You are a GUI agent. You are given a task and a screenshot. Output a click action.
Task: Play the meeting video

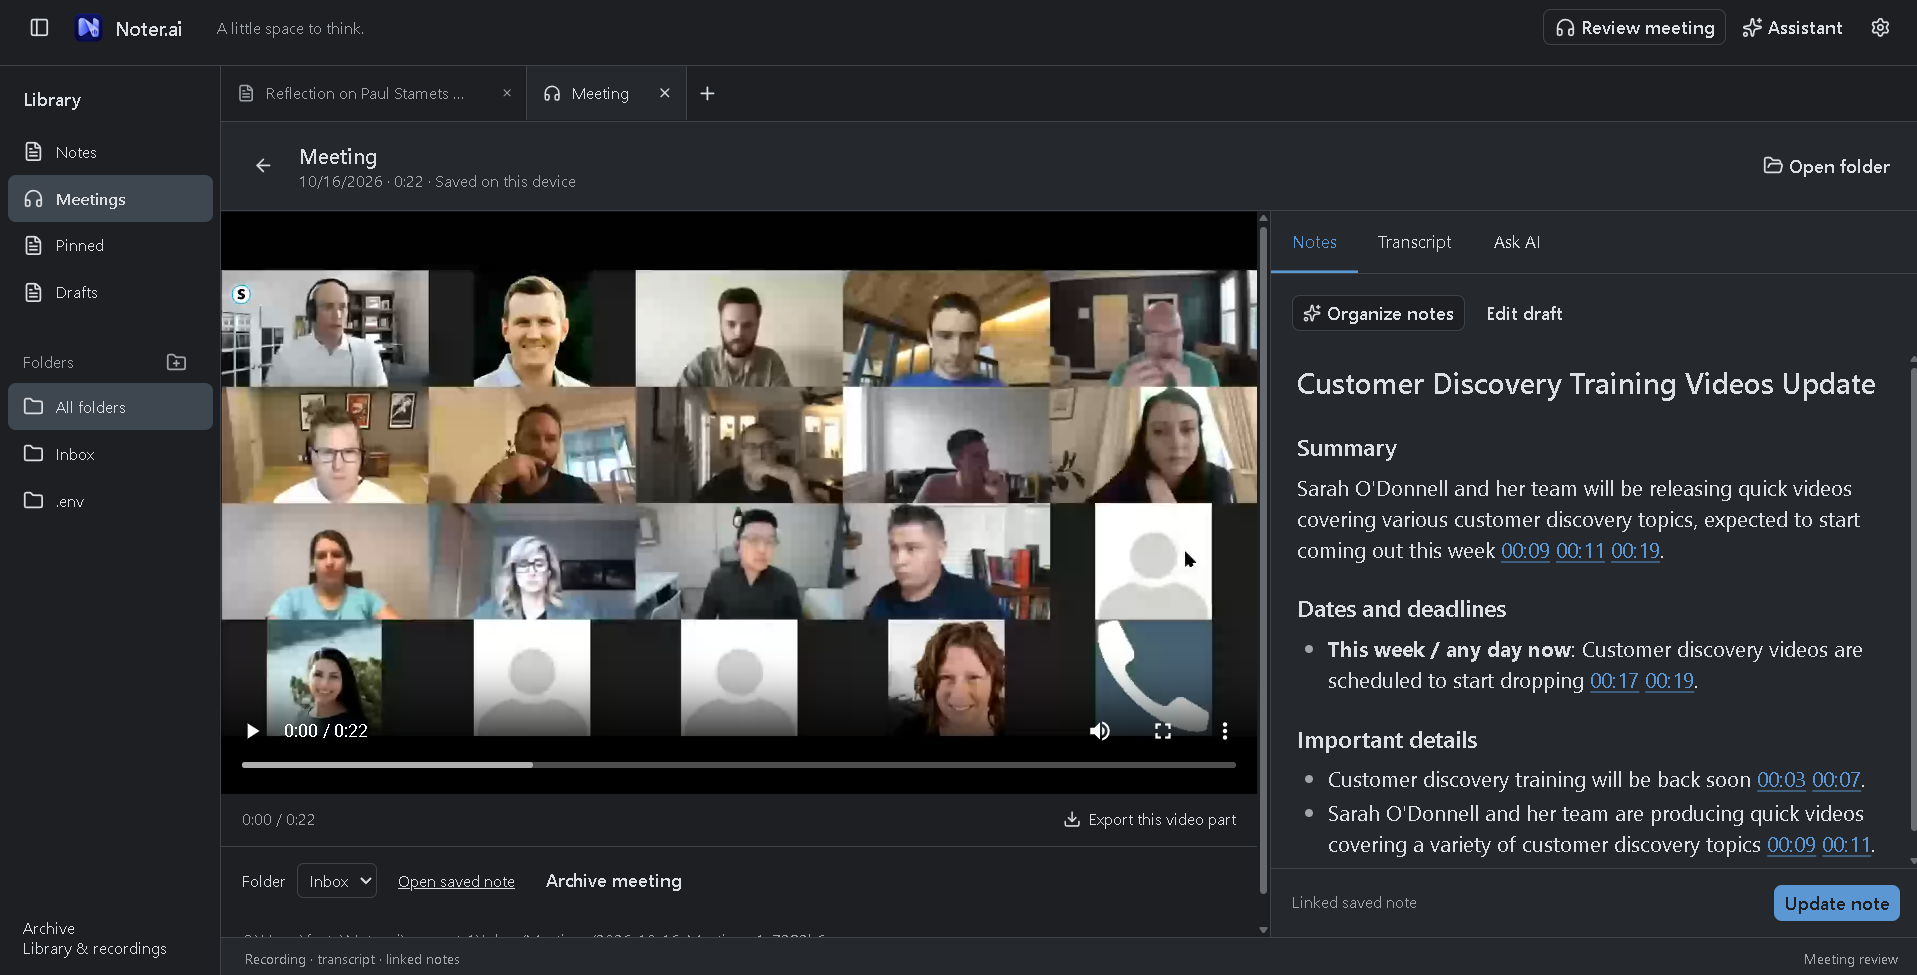[252, 731]
